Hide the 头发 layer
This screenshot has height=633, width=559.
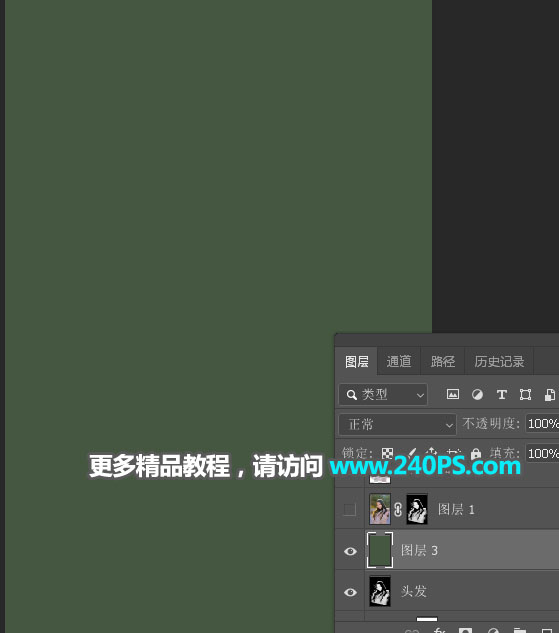[x=350, y=592]
